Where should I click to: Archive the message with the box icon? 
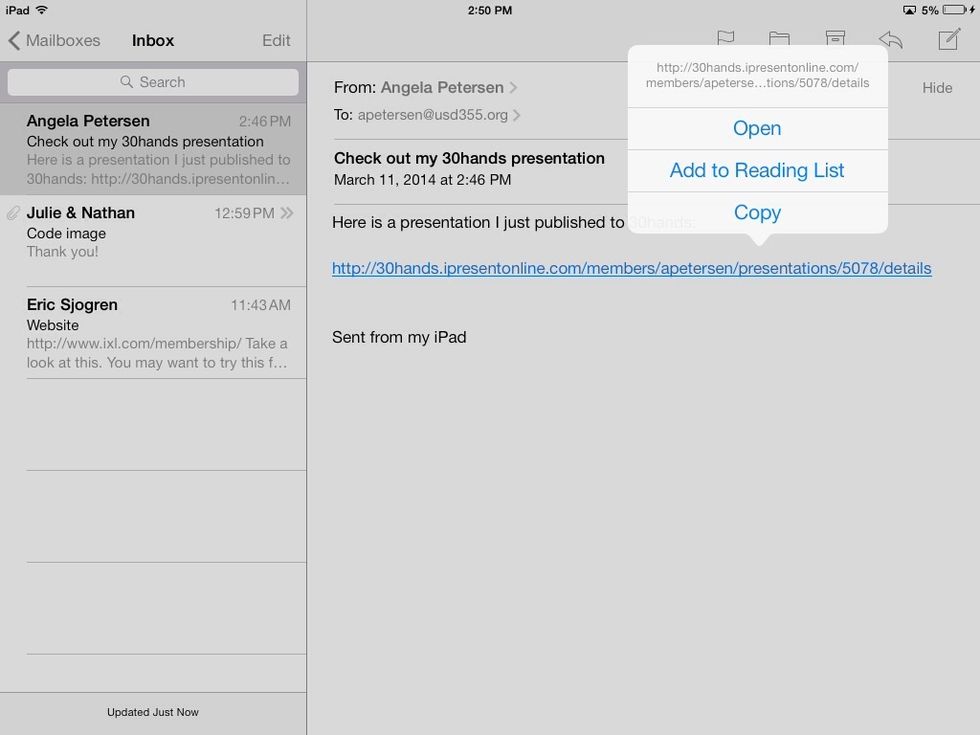(x=835, y=39)
